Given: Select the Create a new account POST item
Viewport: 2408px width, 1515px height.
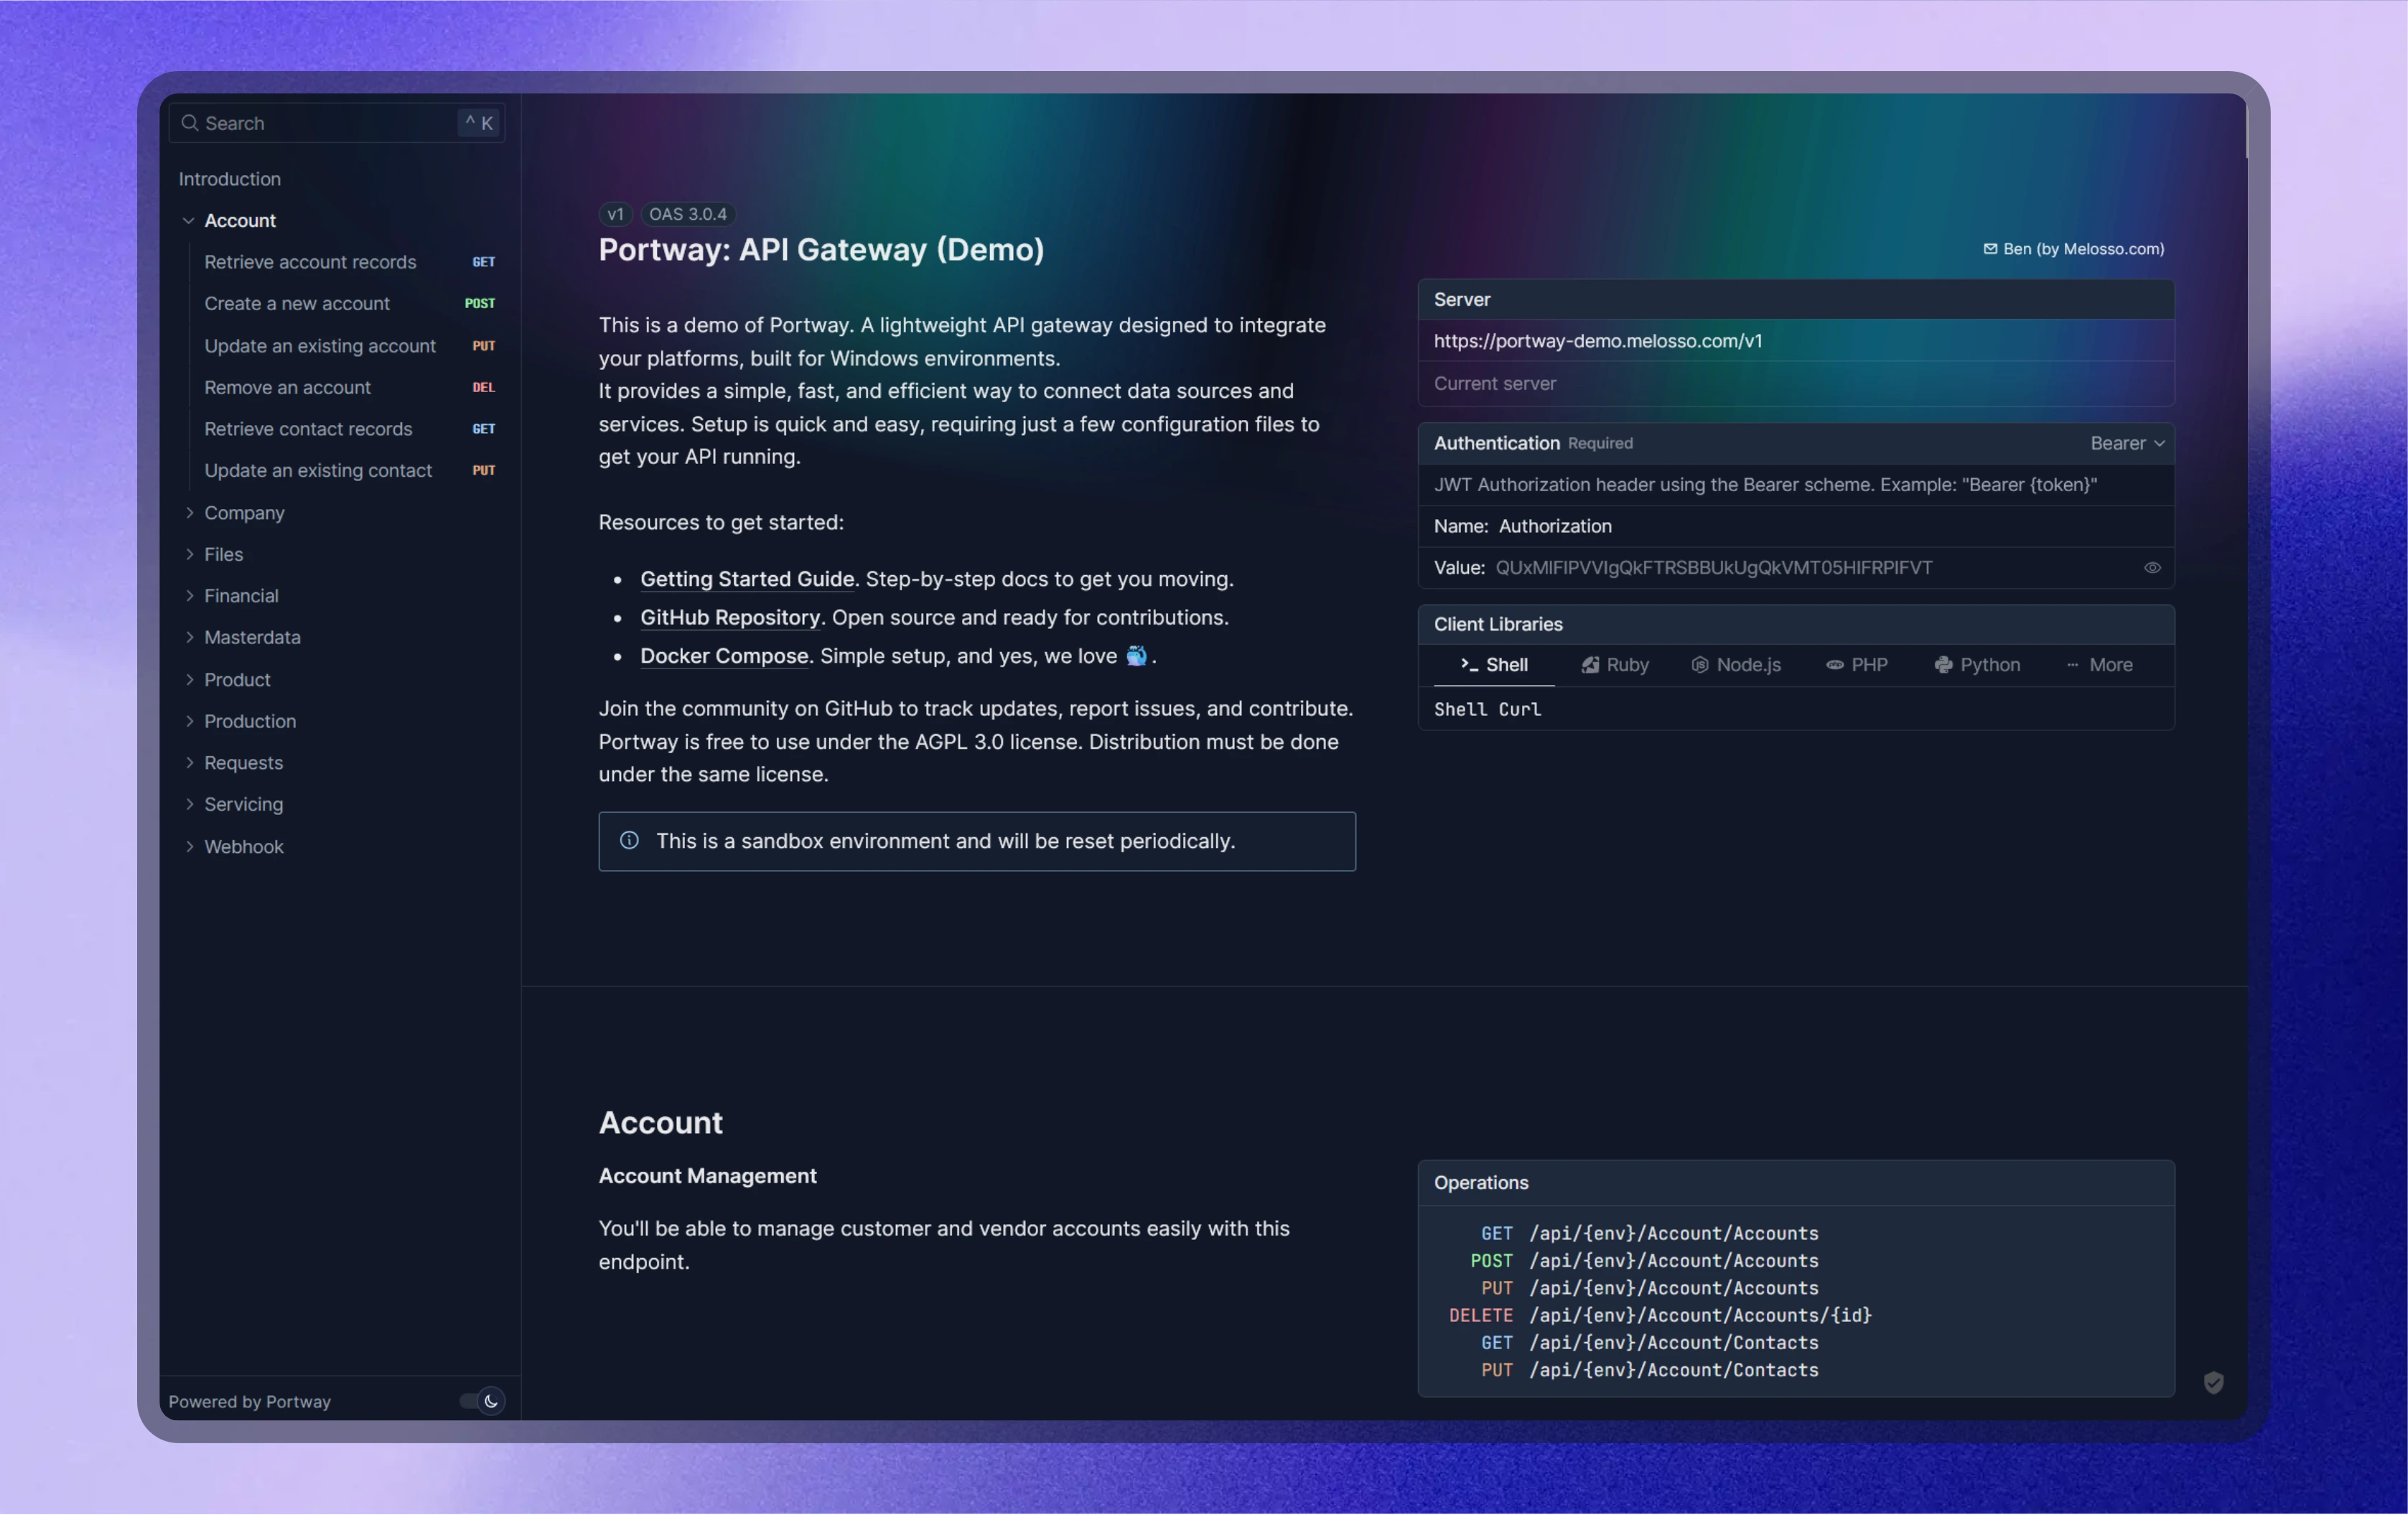Looking at the screenshot, I should click(x=297, y=304).
